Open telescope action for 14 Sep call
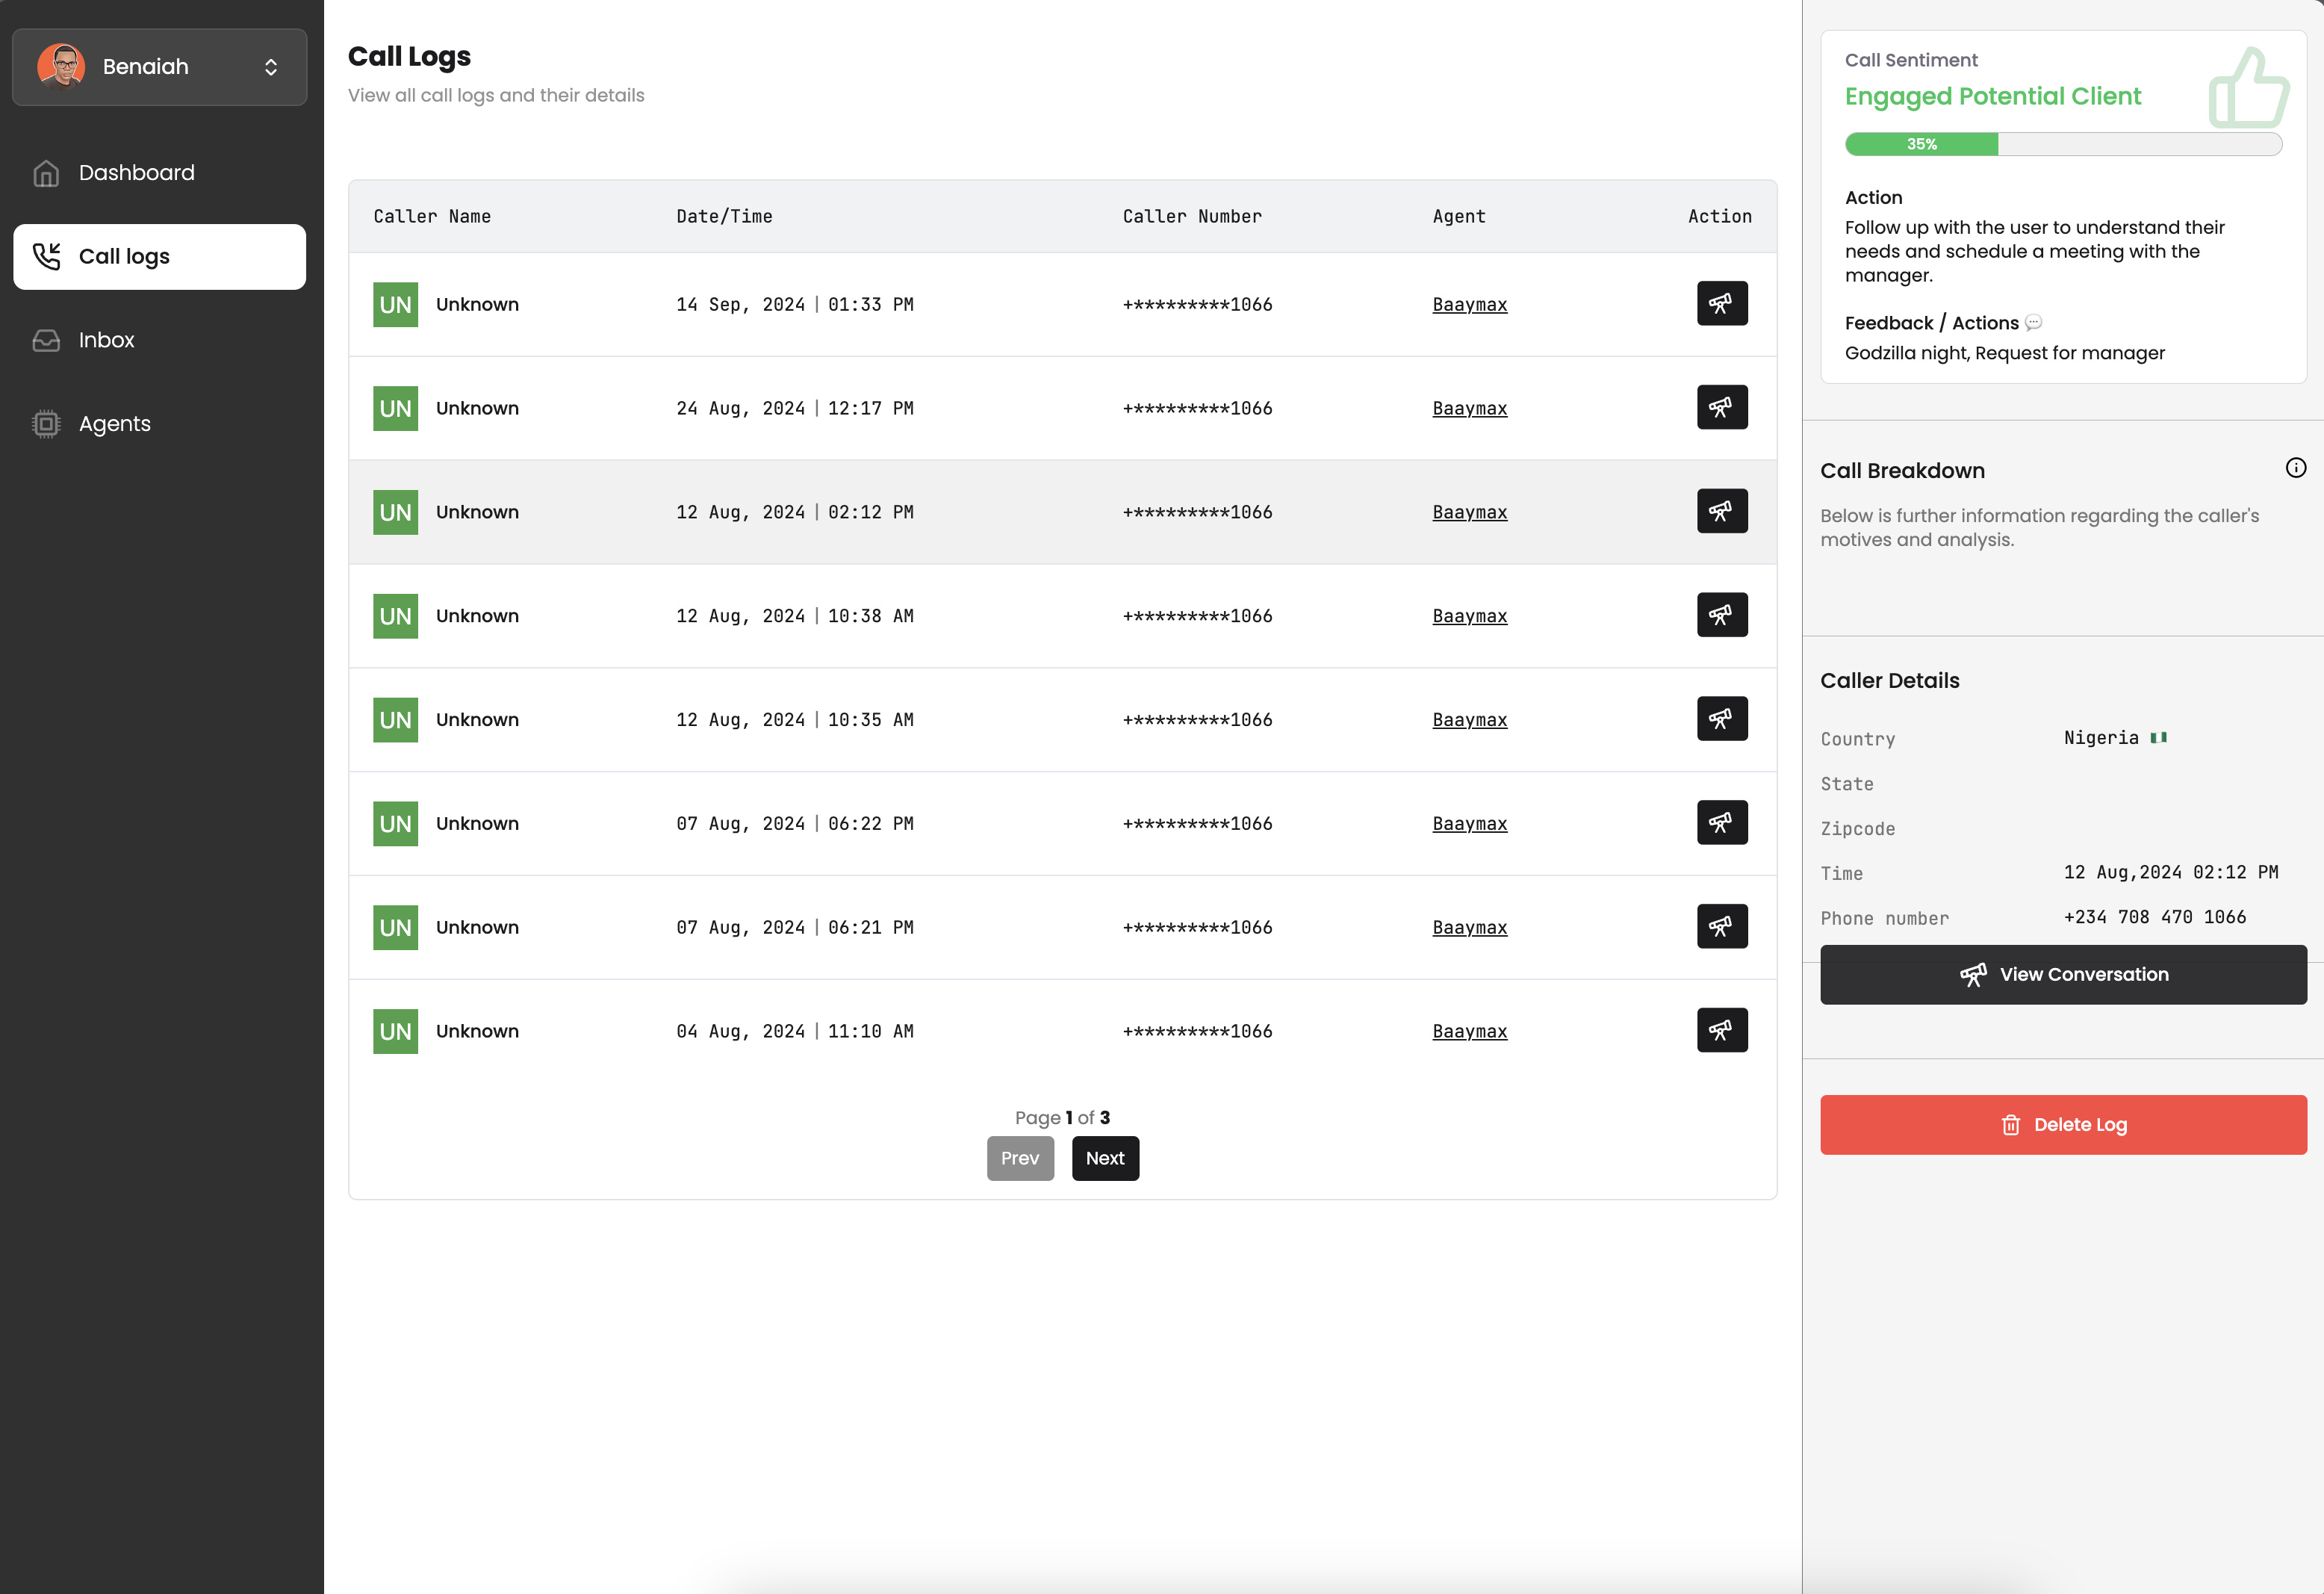 (x=1721, y=303)
